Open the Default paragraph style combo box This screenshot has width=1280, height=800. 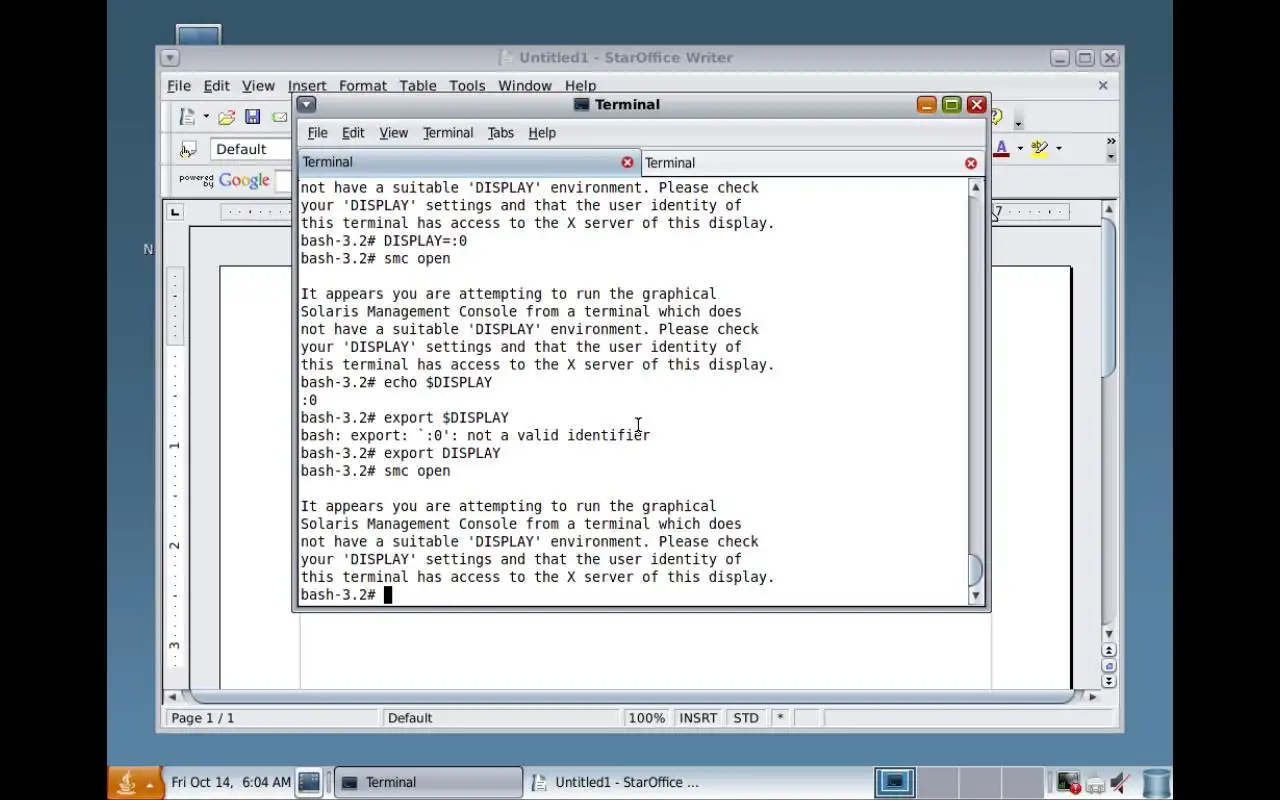(x=250, y=149)
